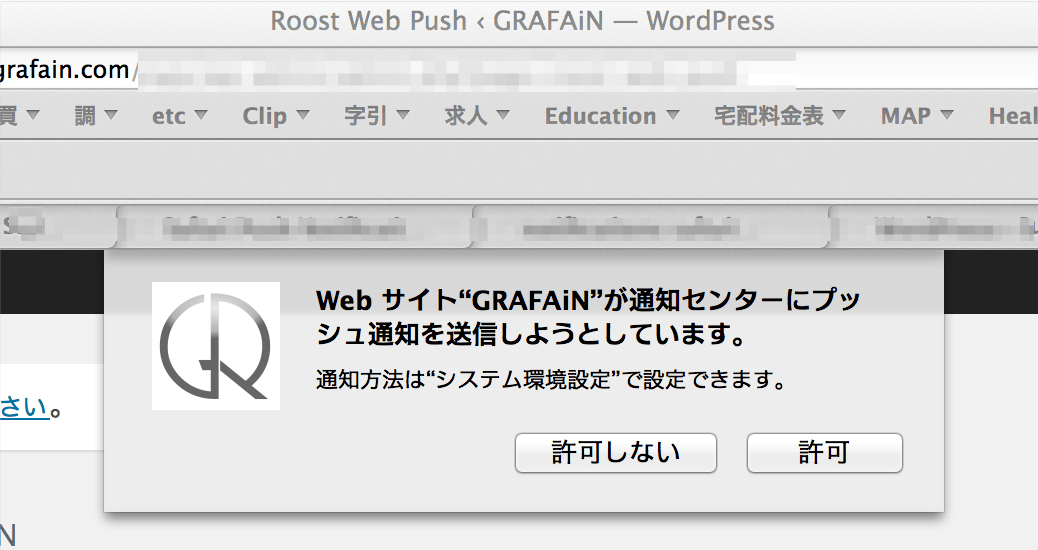Open the 求人 bookmarks folder dropdown
The height and width of the screenshot is (550, 1038).
477,116
